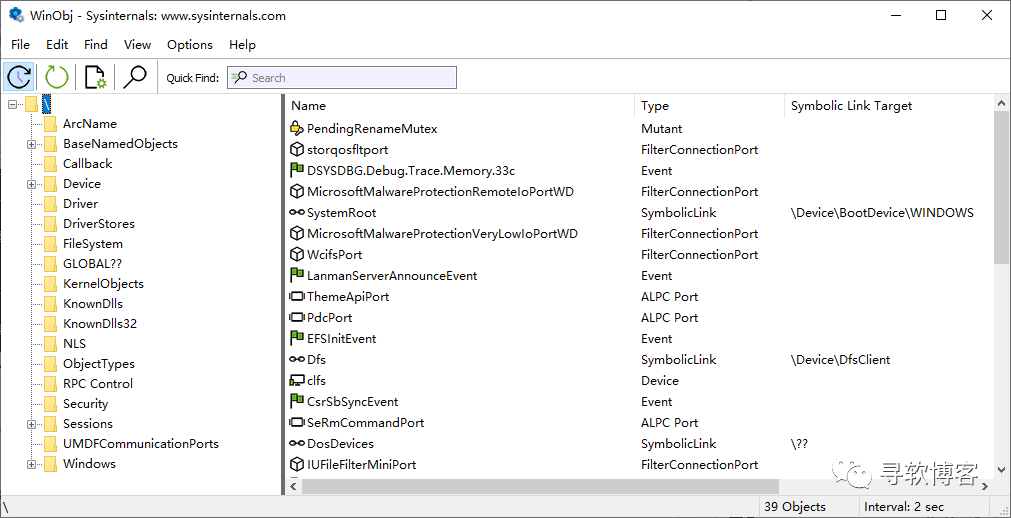Click the KnownDlls folder icon in tree
The height and width of the screenshot is (518, 1011).
click(x=50, y=303)
